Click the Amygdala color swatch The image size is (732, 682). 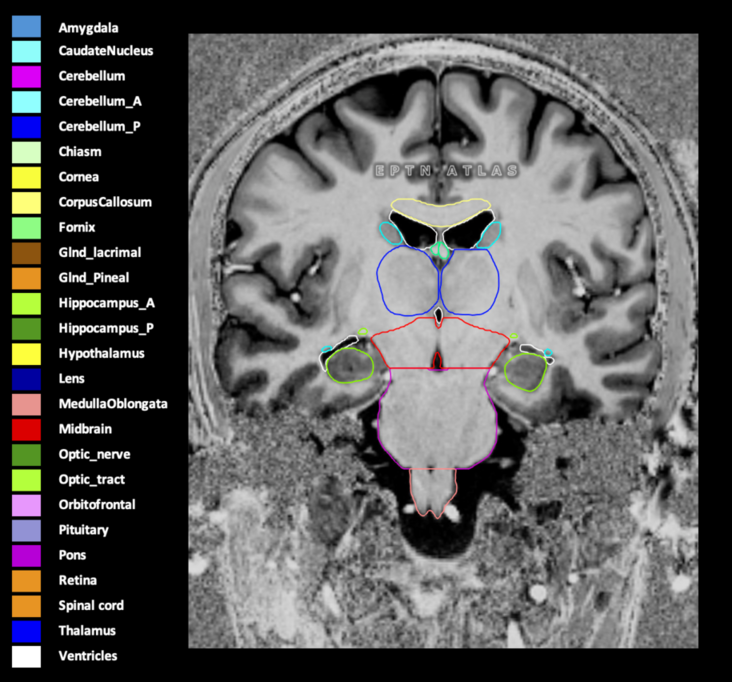tap(26, 26)
